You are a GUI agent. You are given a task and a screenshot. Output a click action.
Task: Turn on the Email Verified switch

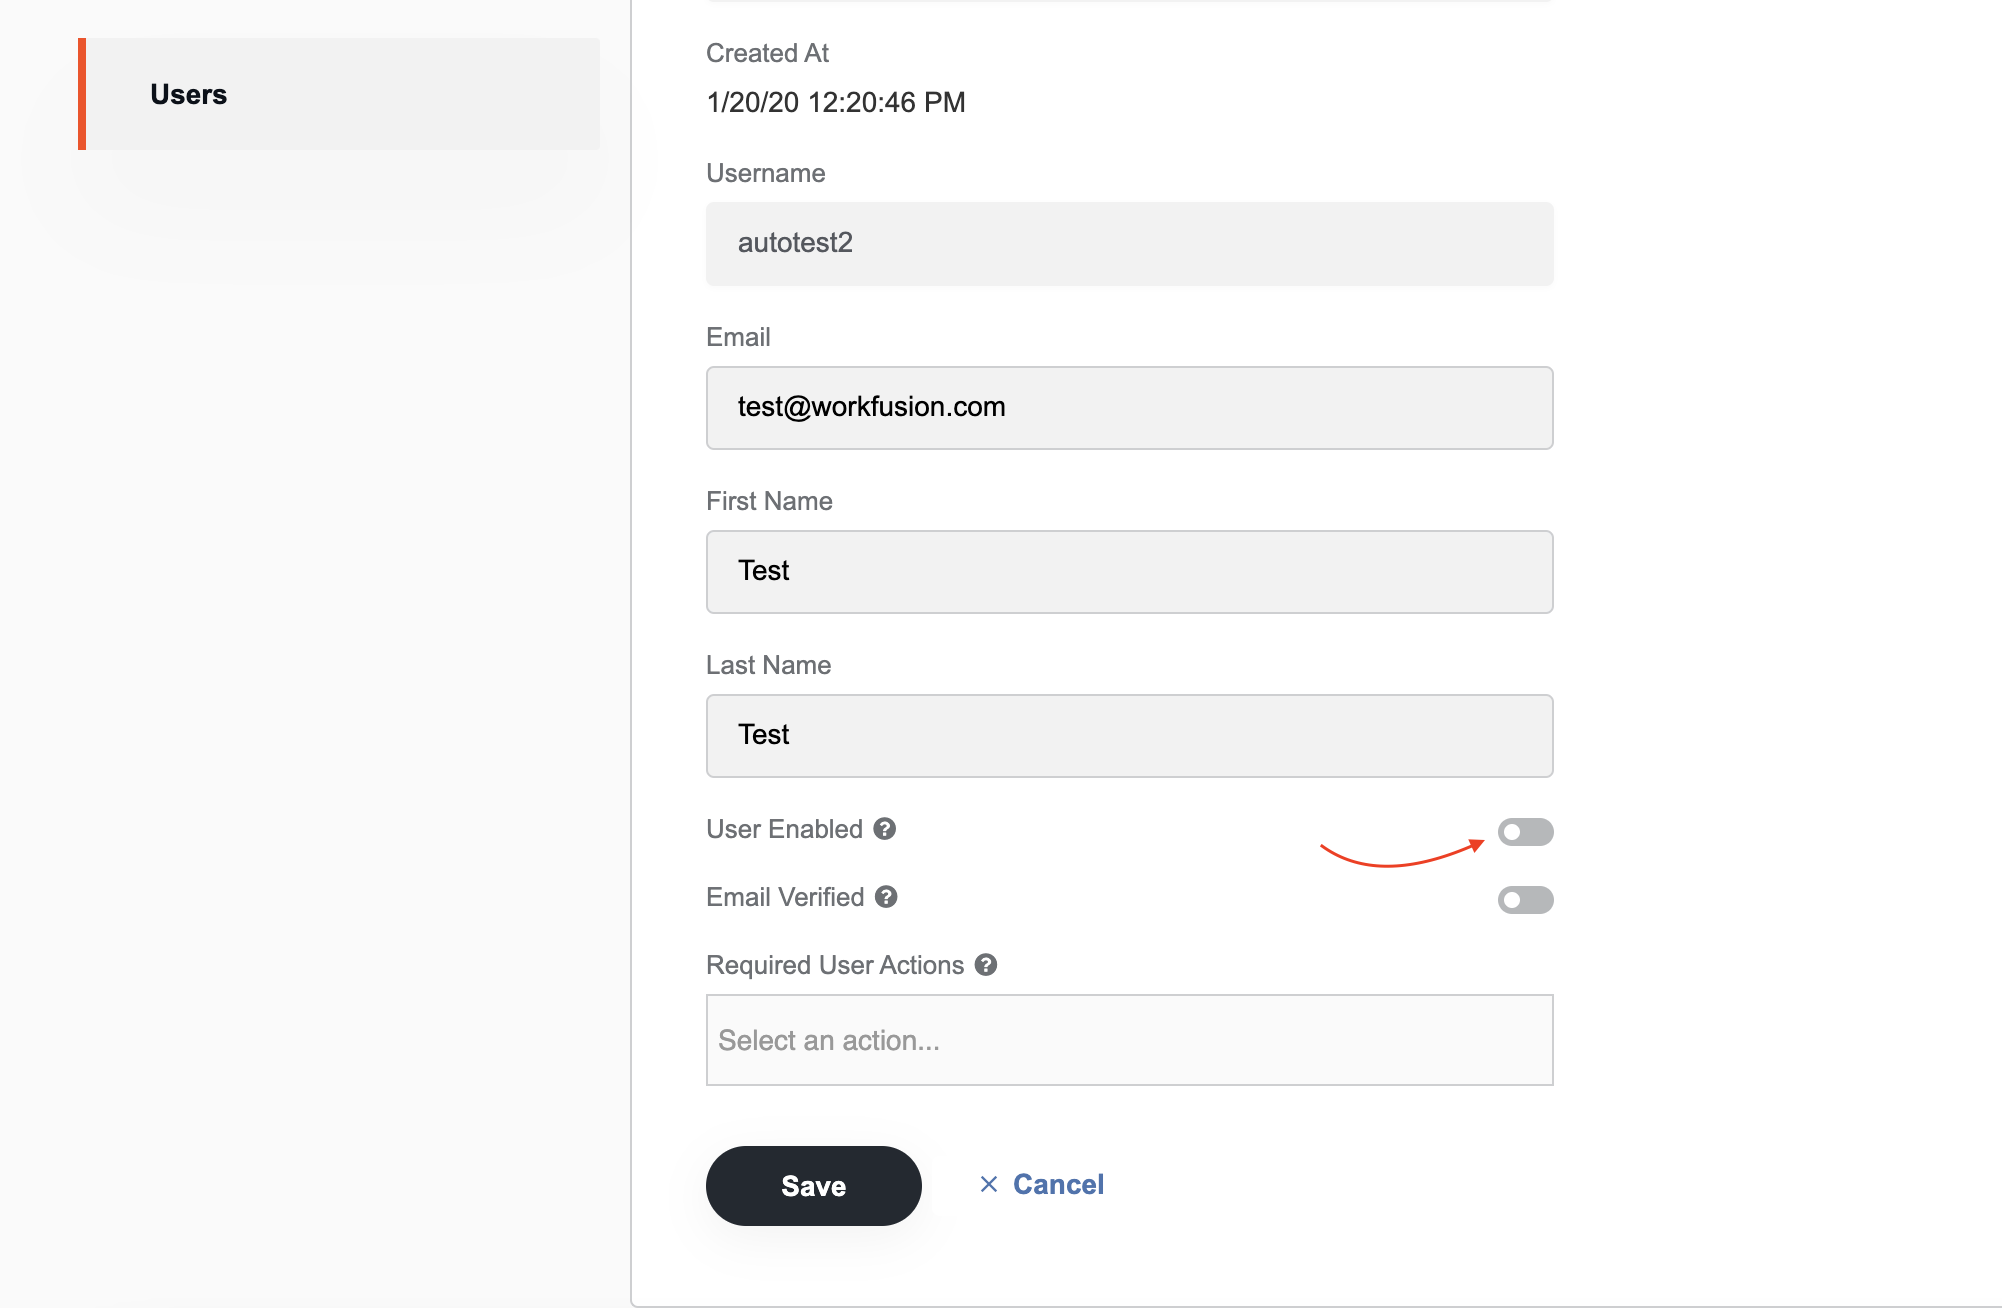pyautogui.click(x=1525, y=900)
